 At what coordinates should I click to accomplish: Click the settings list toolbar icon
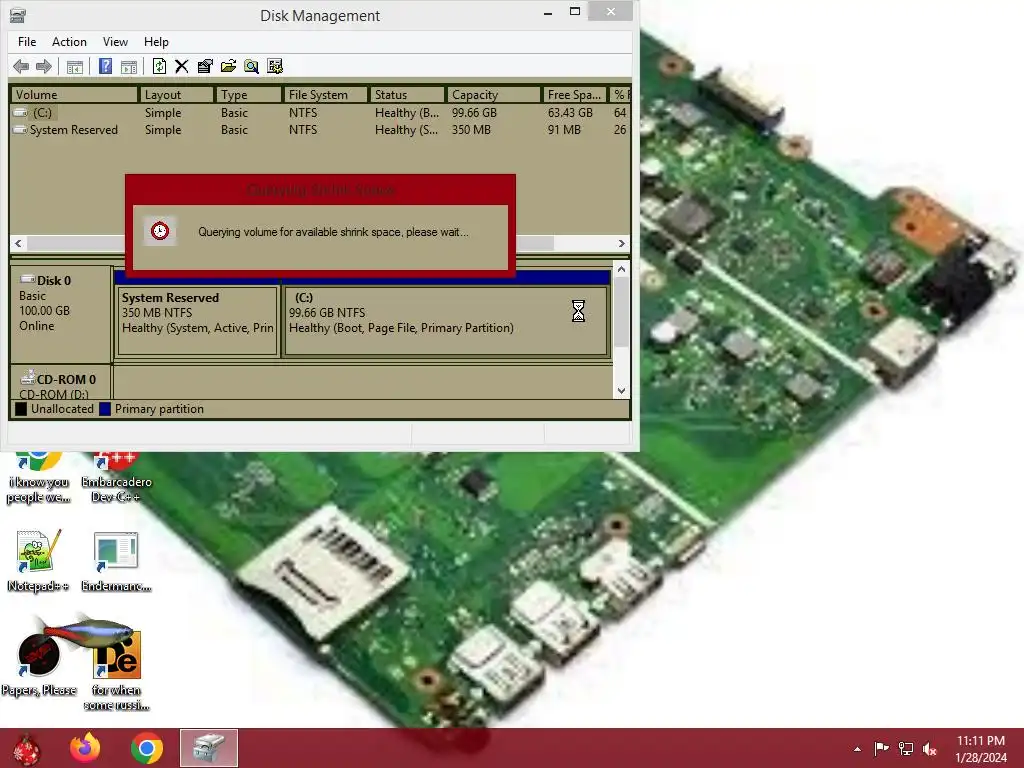click(x=275, y=66)
